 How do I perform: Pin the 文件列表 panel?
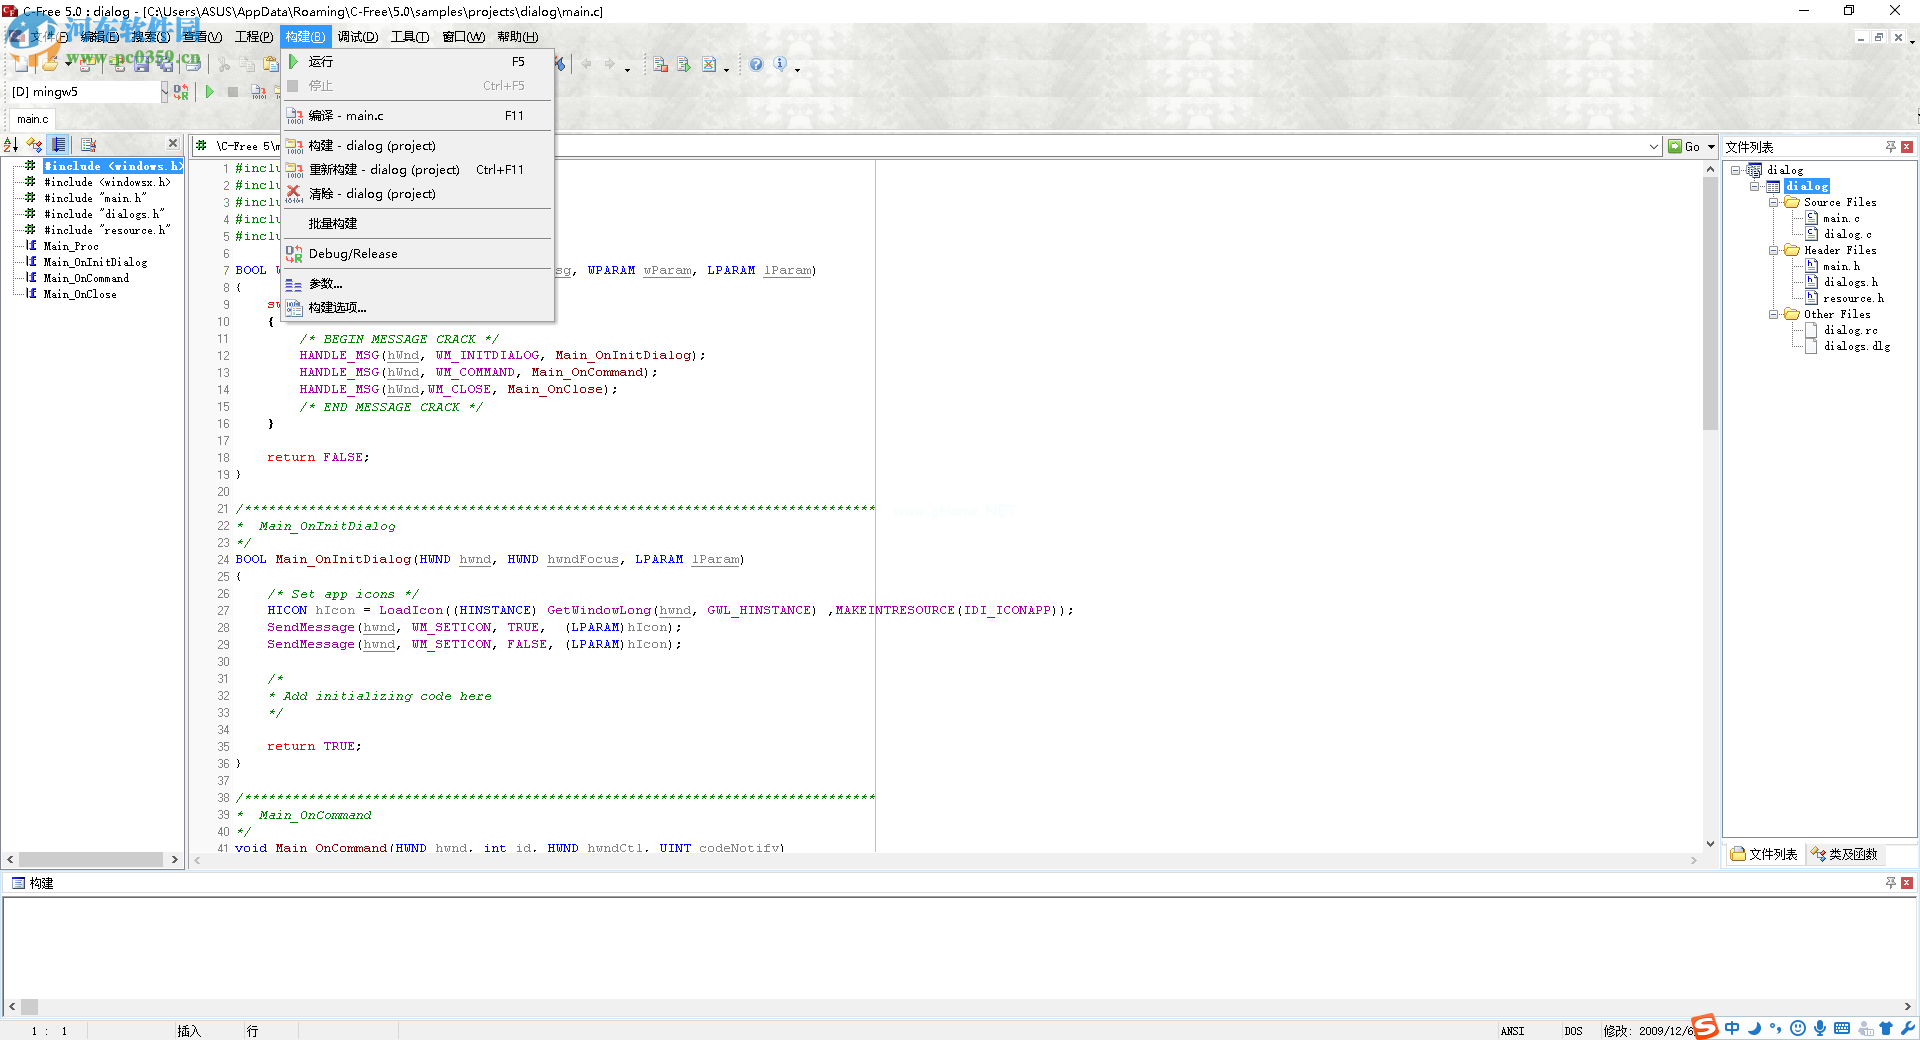click(1890, 147)
